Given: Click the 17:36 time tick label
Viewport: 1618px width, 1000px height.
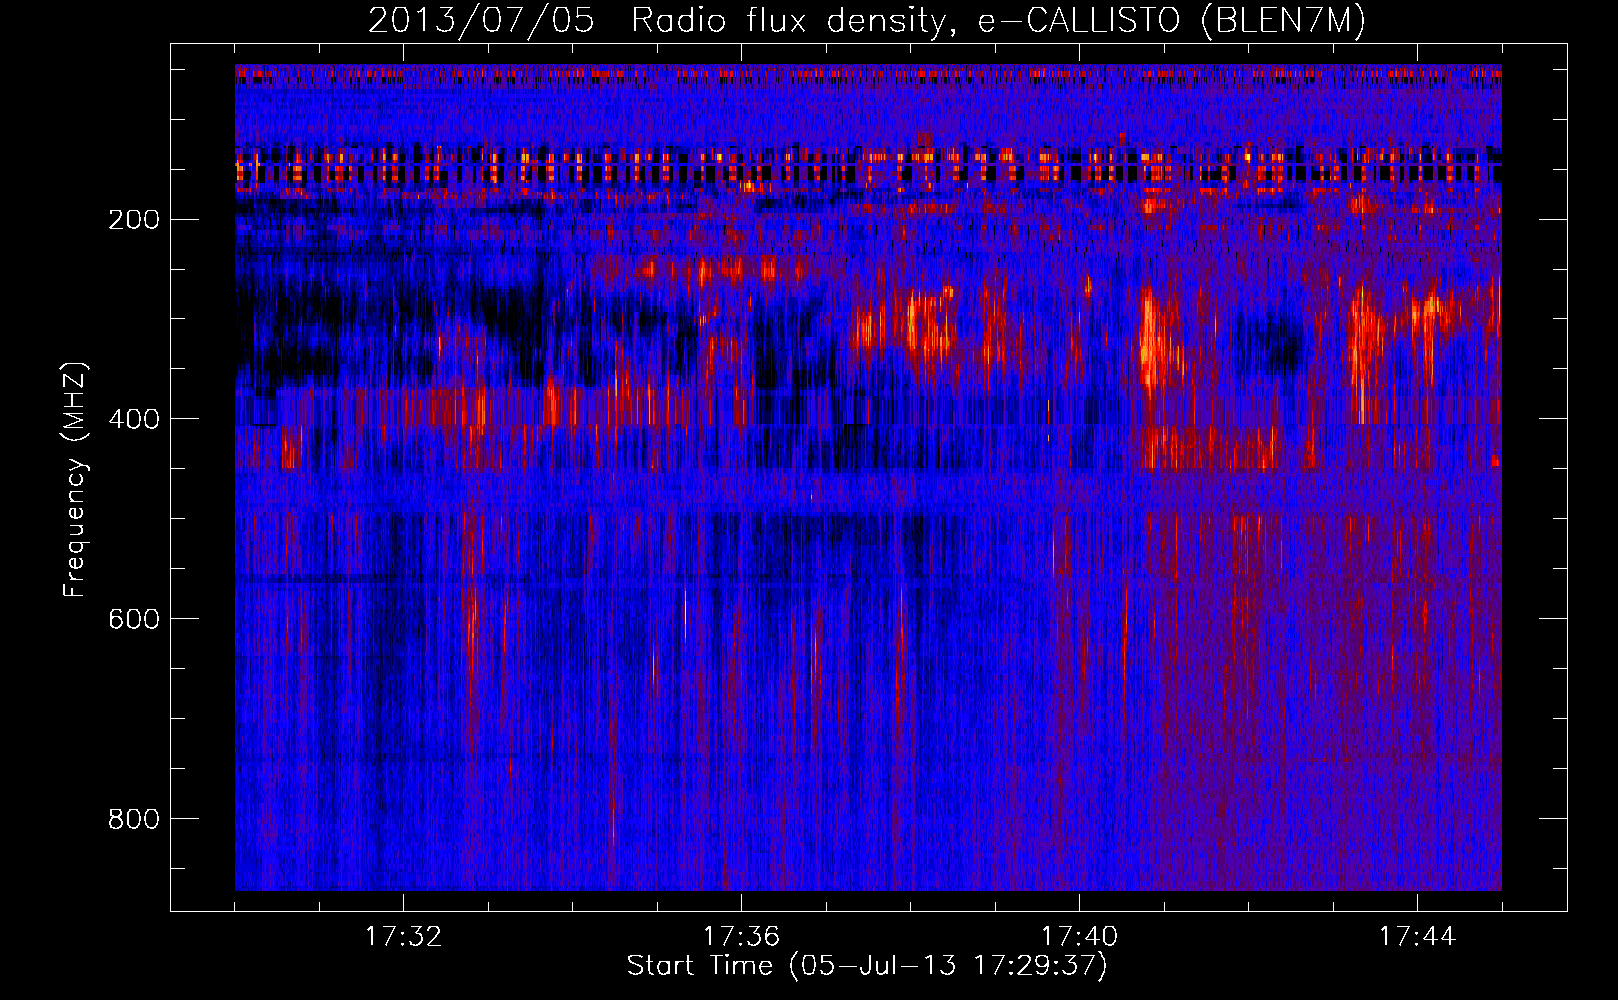Looking at the screenshot, I should coord(741,937).
